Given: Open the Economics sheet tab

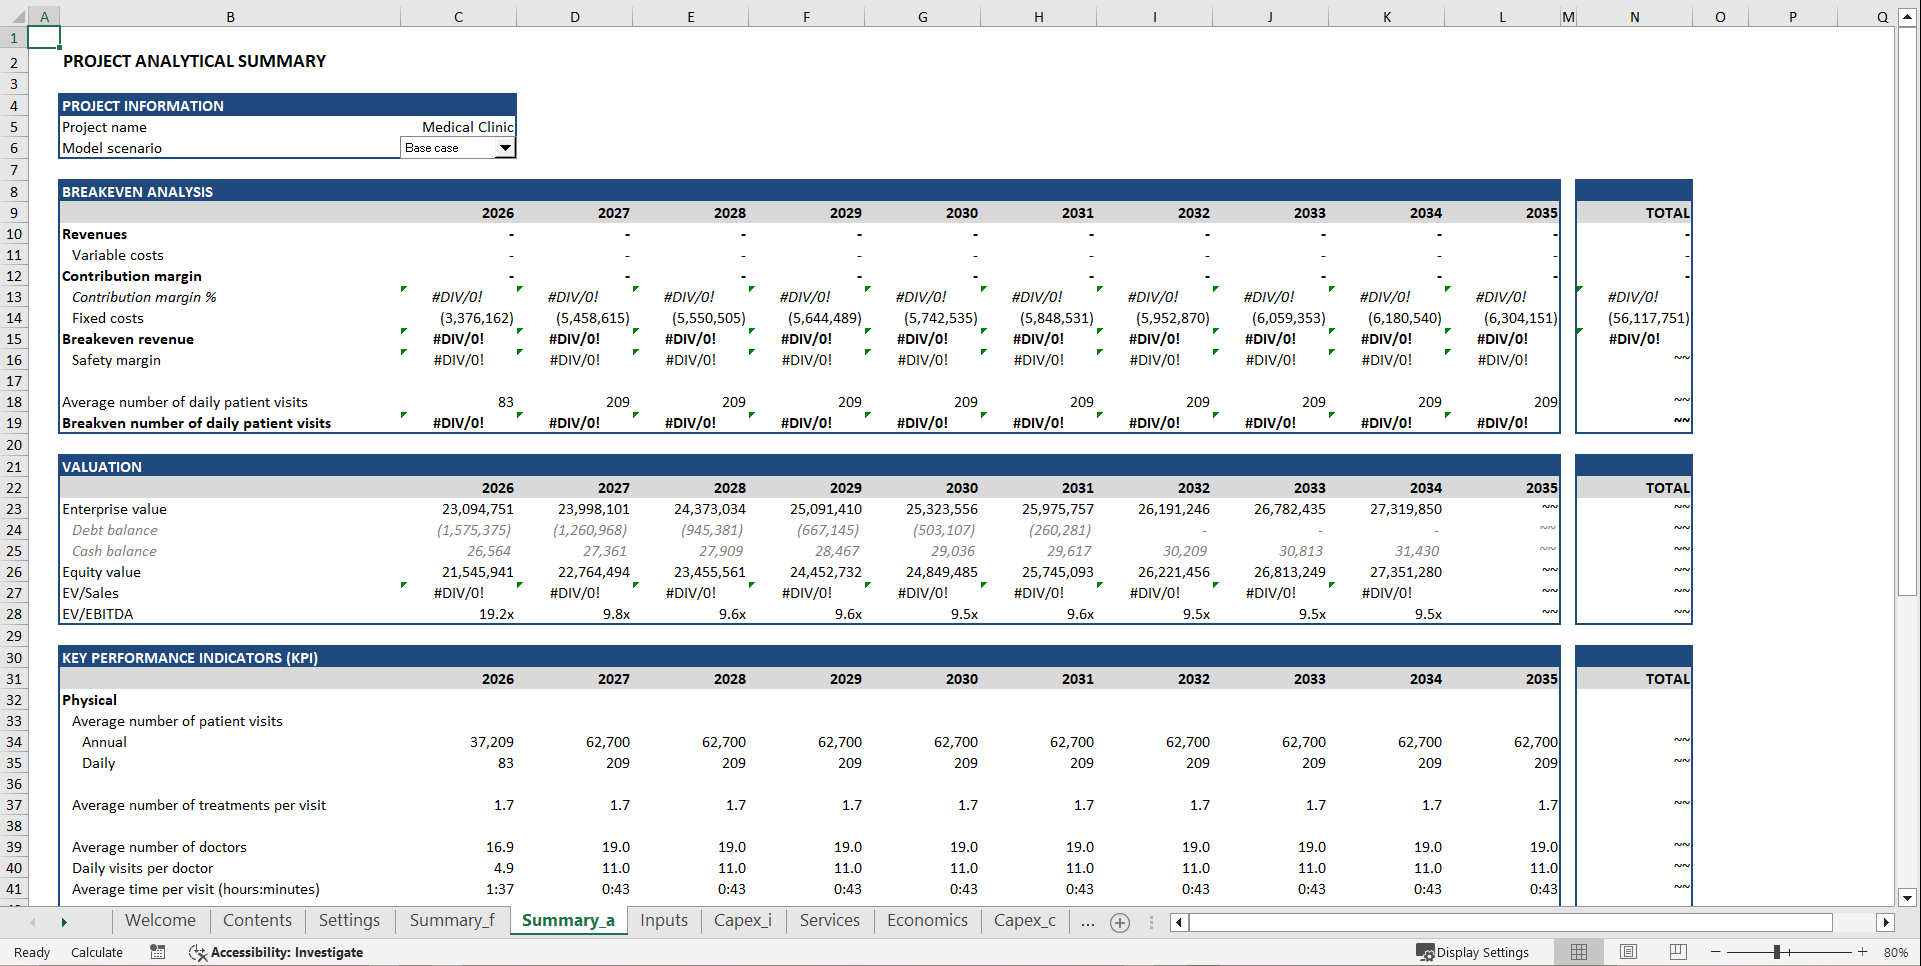Looking at the screenshot, I should click(x=926, y=921).
